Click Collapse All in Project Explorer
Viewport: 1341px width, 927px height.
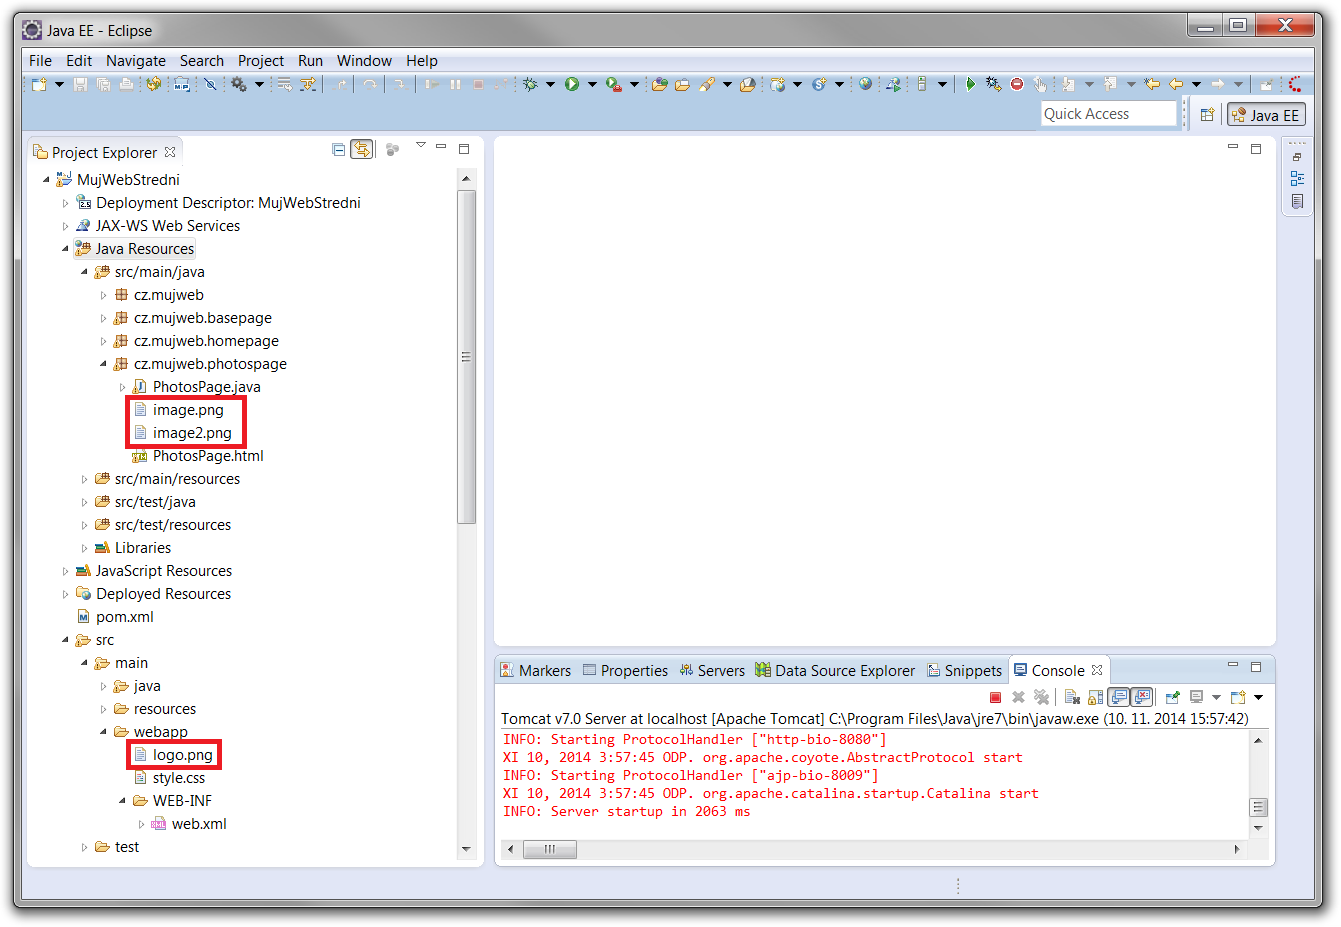click(339, 150)
